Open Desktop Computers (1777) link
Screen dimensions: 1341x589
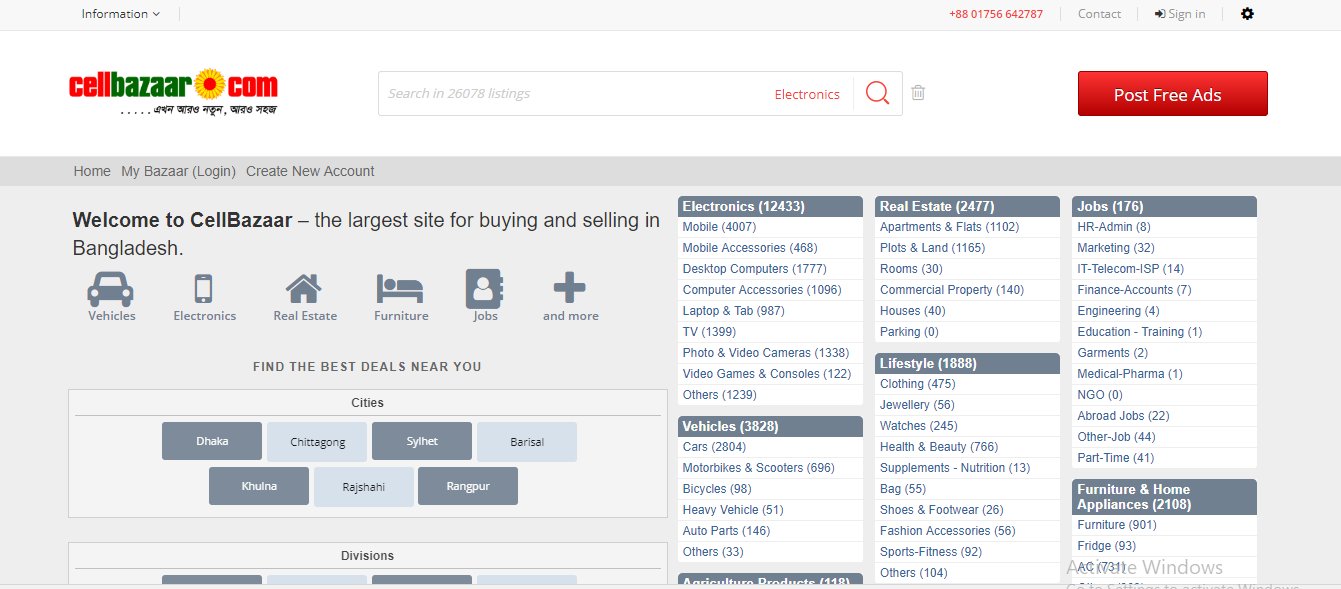coord(754,269)
